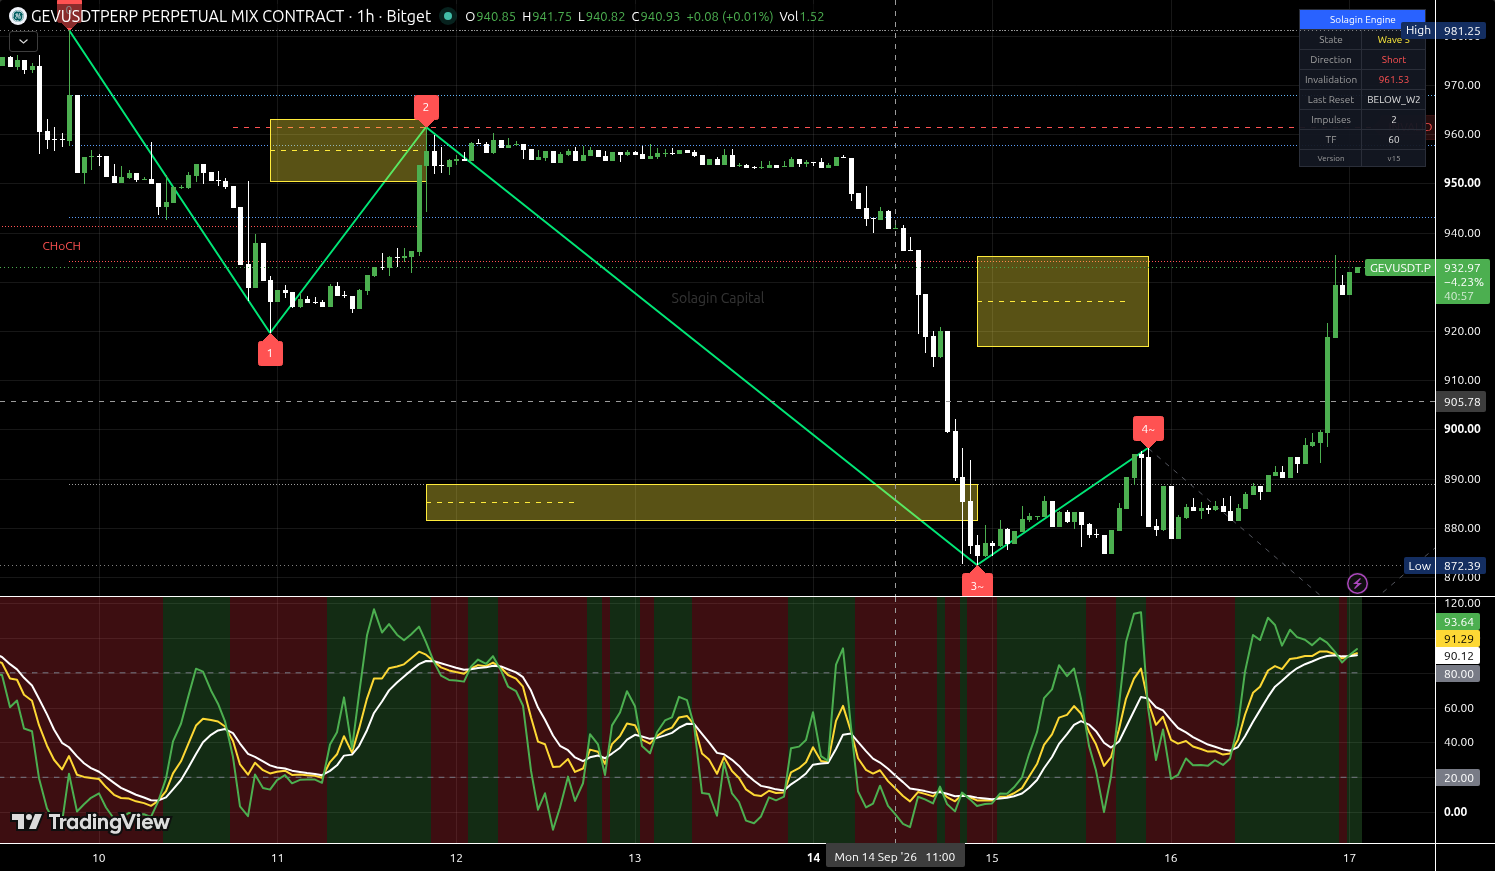Click the Solagin Engine table header
This screenshot has width=1495, height=871.
point(1362,20)
